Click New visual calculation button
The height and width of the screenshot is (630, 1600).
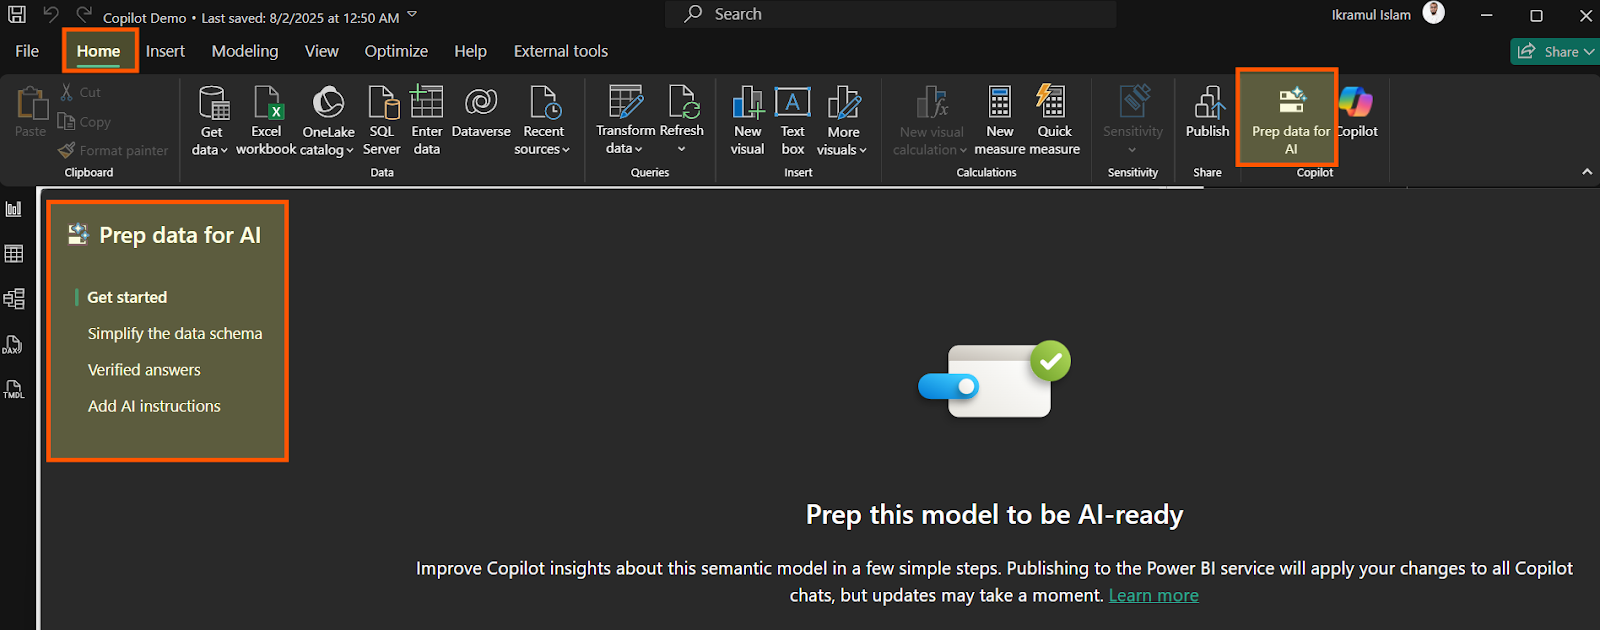click(930, 121)
